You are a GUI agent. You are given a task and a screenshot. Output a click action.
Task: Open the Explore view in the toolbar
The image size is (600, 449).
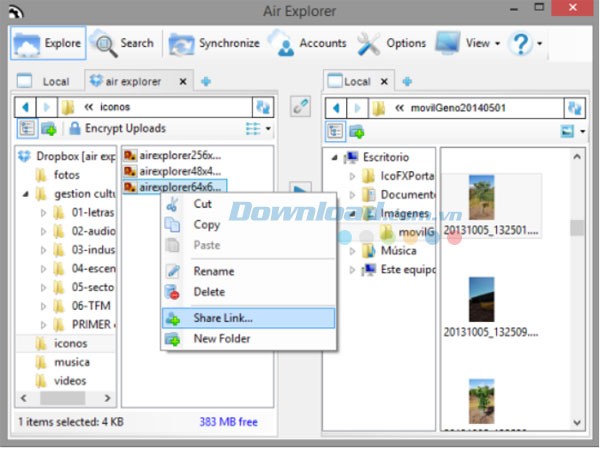(x=49, y=44)
